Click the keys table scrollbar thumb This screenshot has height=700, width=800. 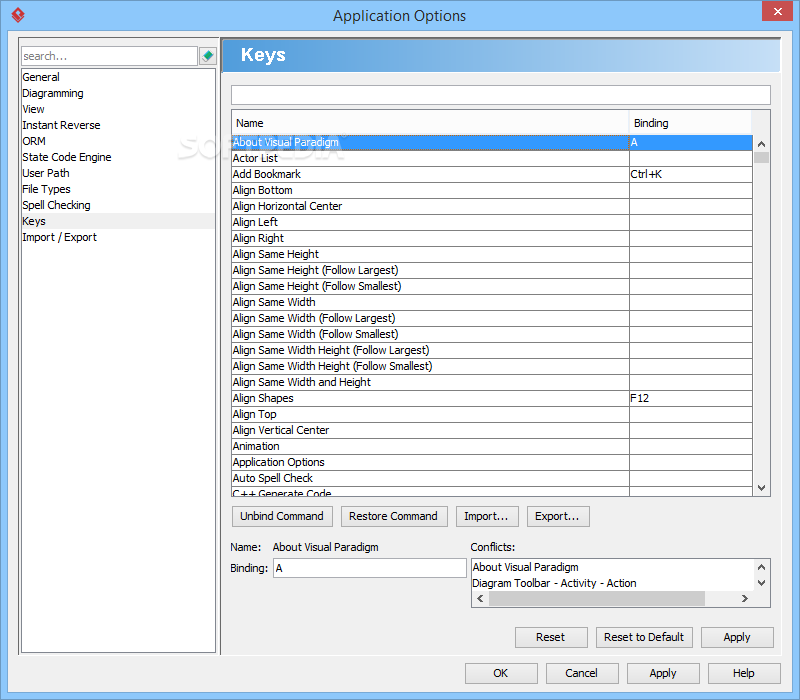click(761, 157)
